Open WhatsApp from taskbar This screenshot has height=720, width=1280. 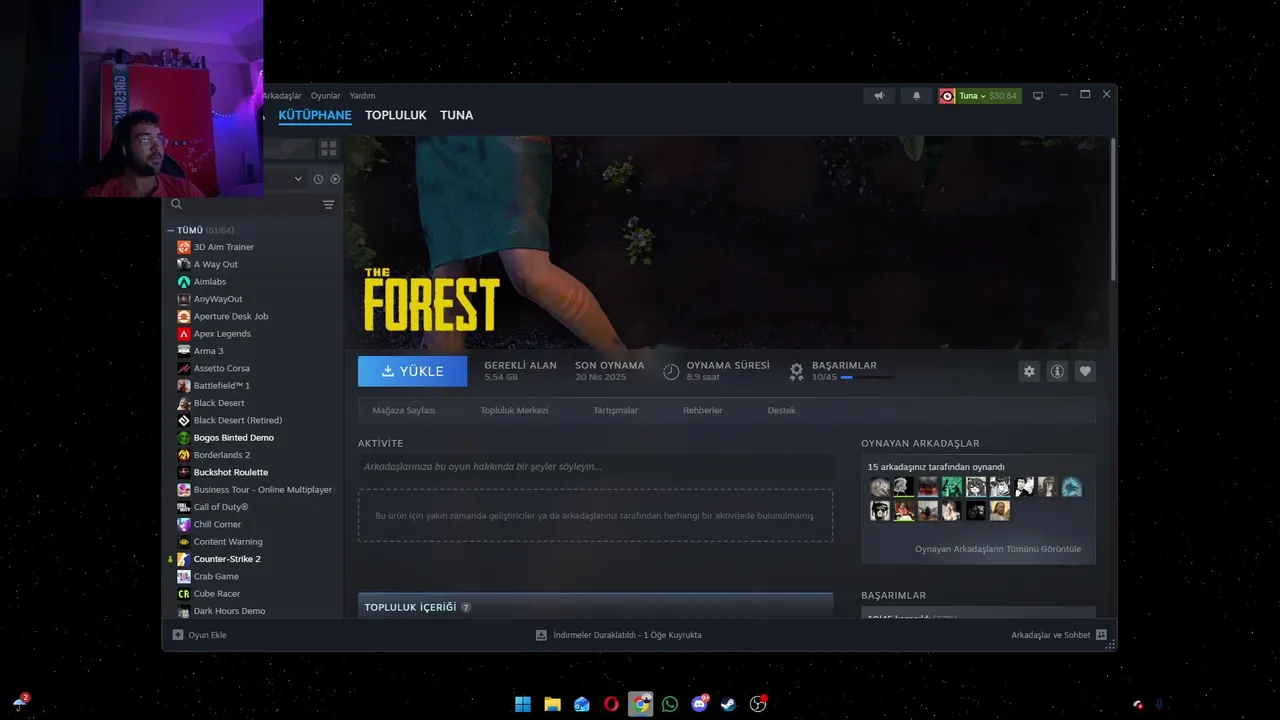point(670,704)
